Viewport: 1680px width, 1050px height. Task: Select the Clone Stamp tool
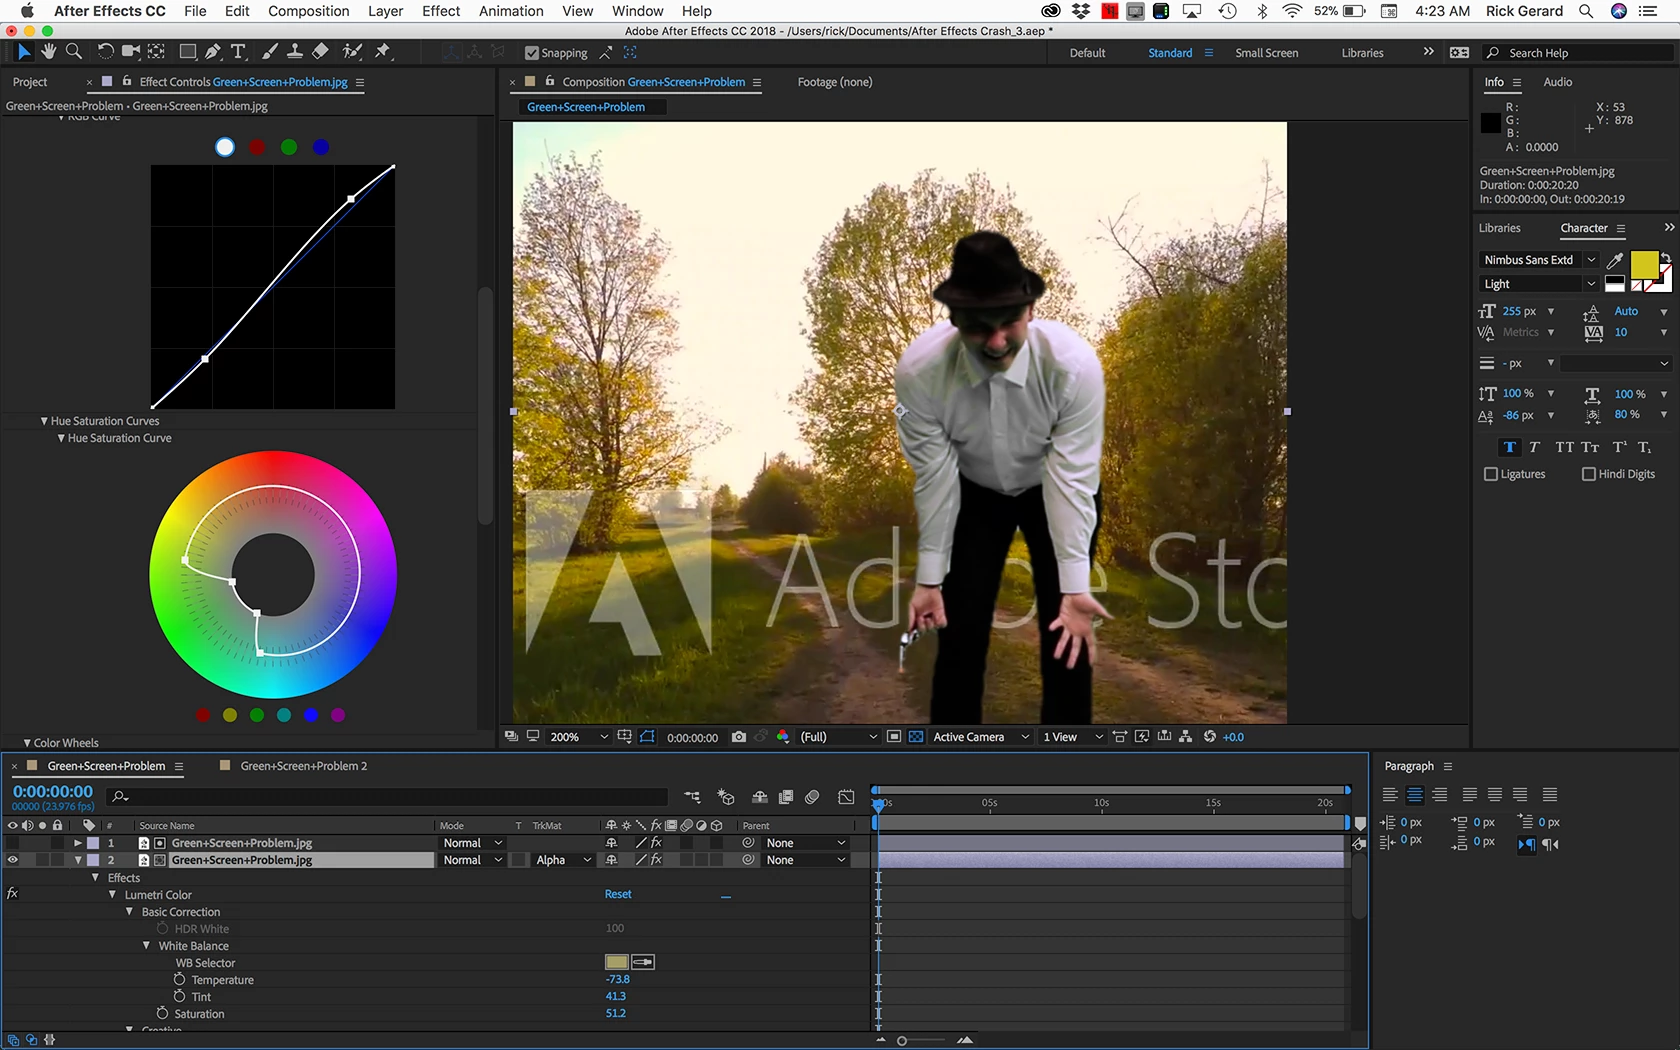pyautogui.click(x=295, y=51)
